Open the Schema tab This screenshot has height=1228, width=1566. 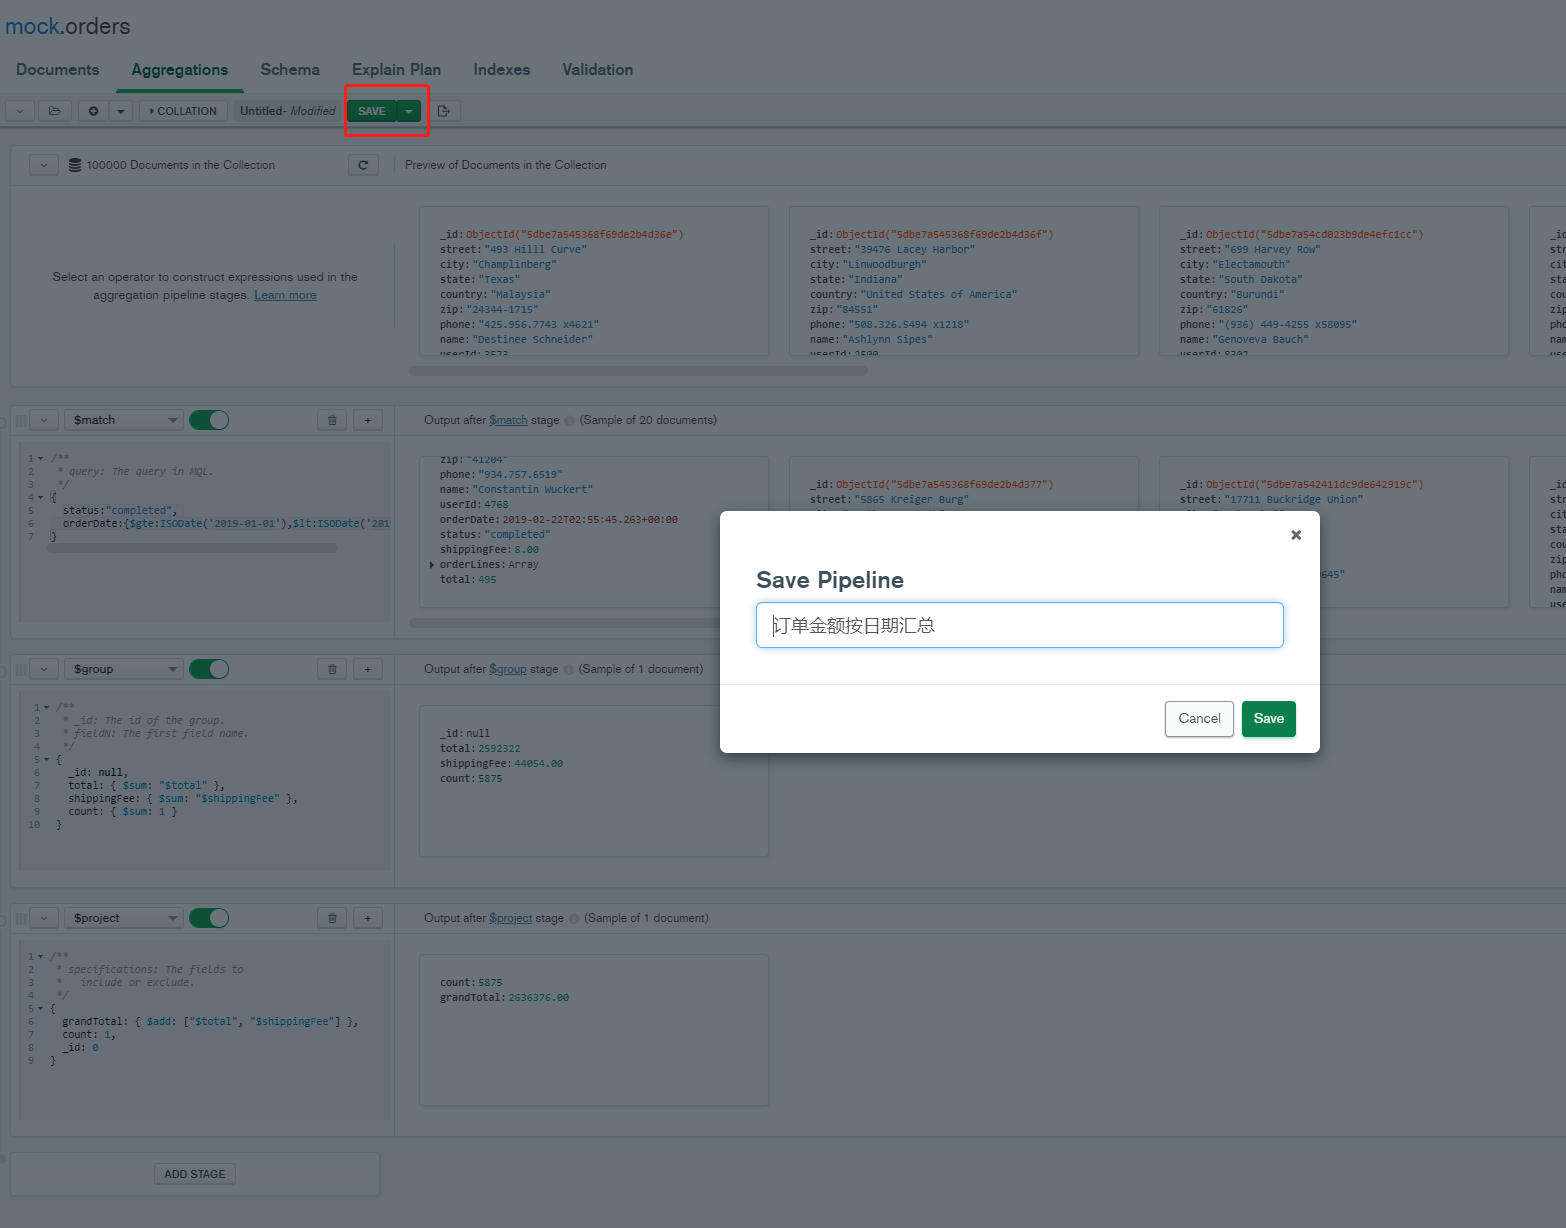coord(290,70)
